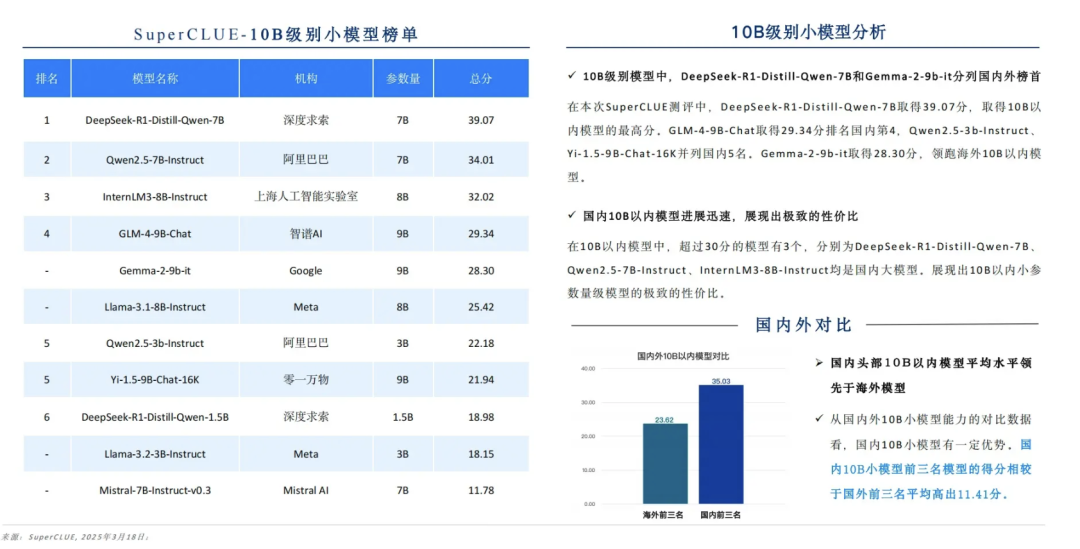
Task: Click the score 18.98 cell
Action: [481, 417]
